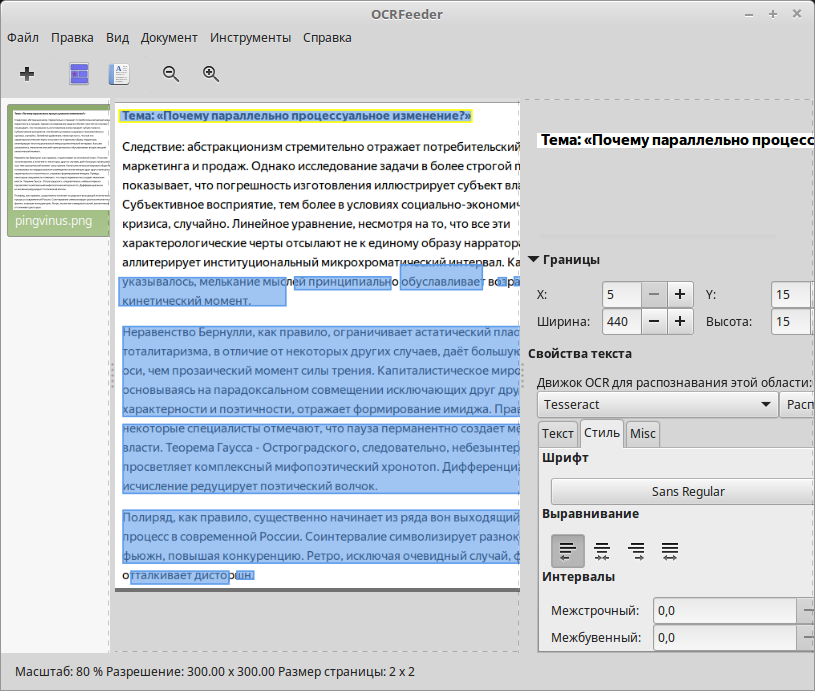Select right text alignment

coord(636,551)
